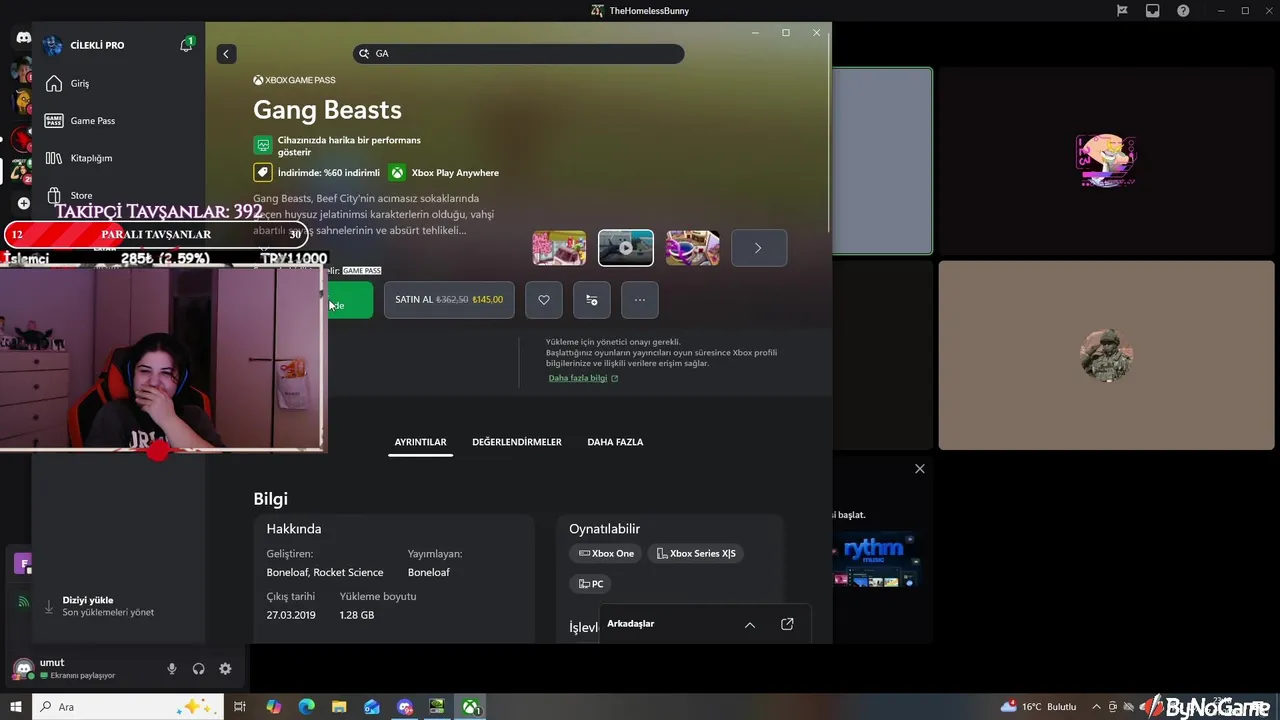The width and height of the screenshot is (1280, 720).
Task: Select the third Gang Beasts screenshot thumbnail
Action: 693,248
